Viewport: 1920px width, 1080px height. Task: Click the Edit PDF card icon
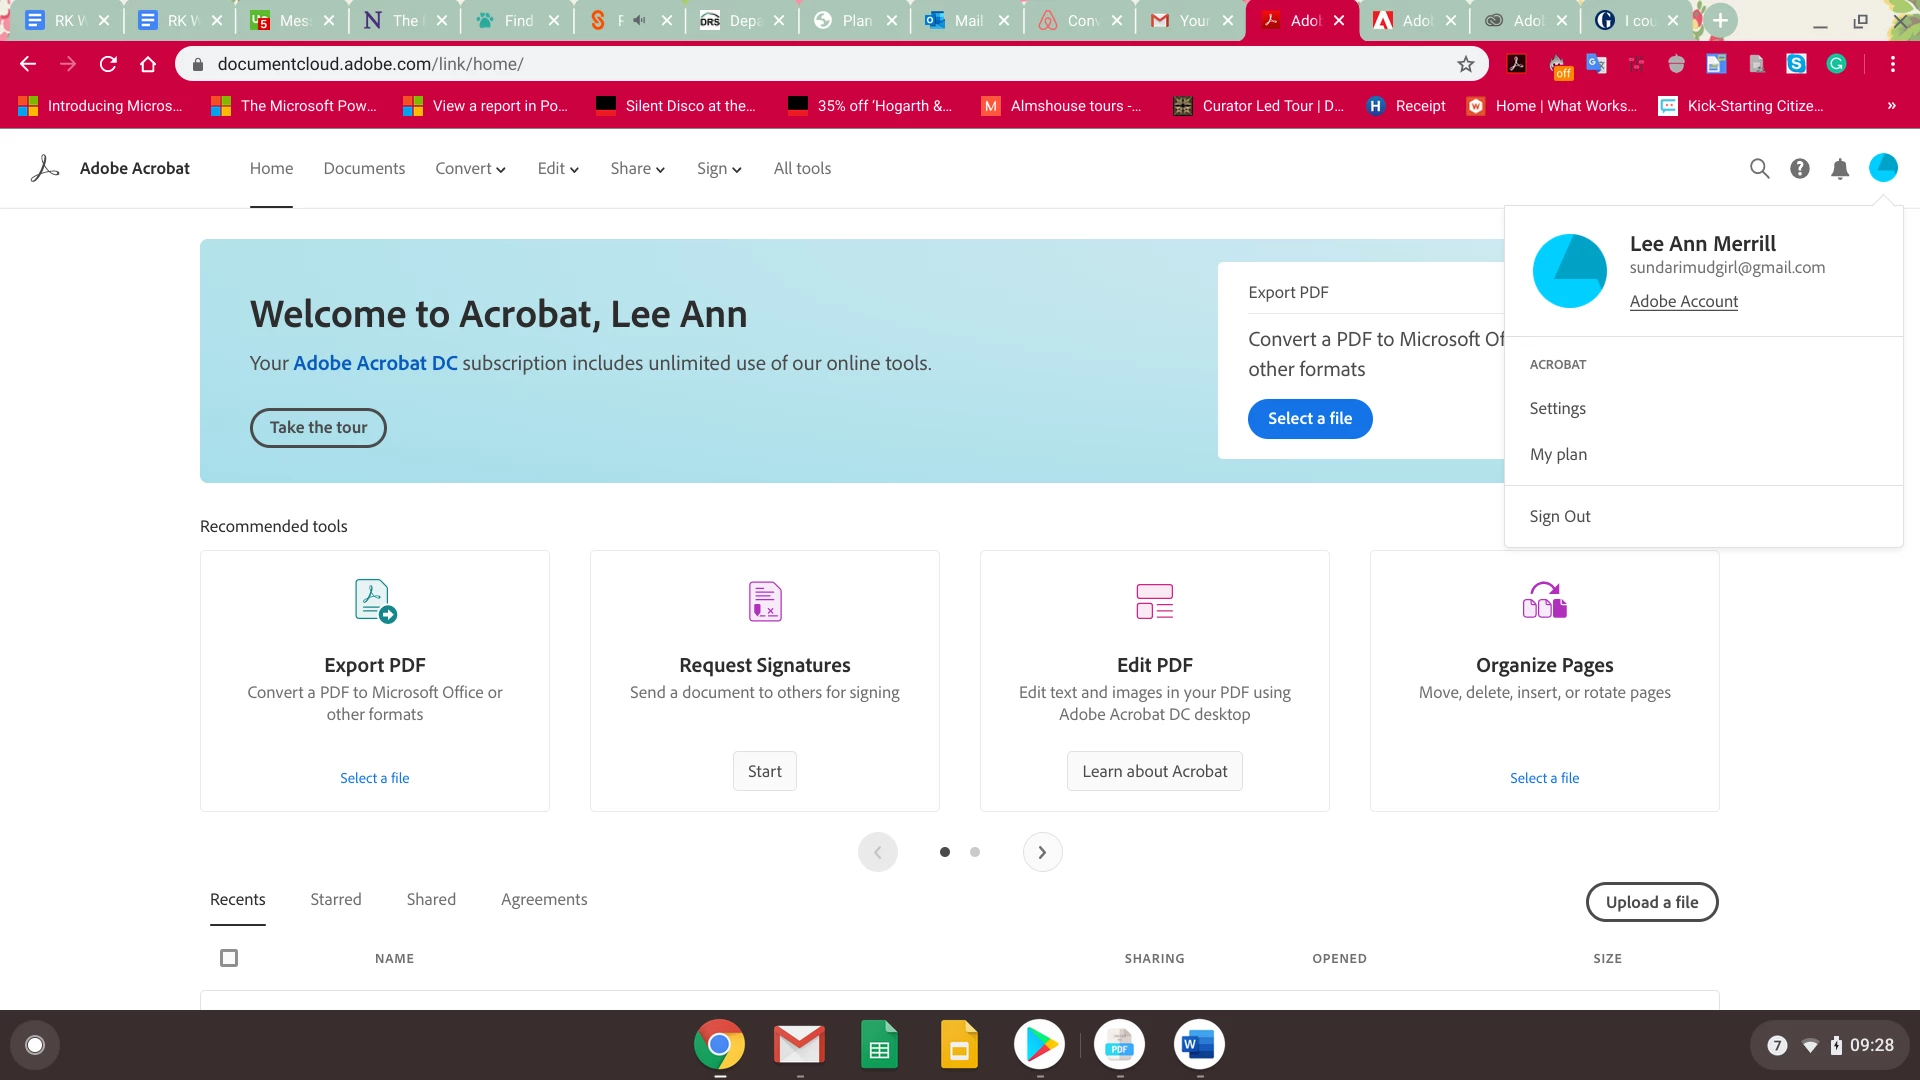(1154, 601)
